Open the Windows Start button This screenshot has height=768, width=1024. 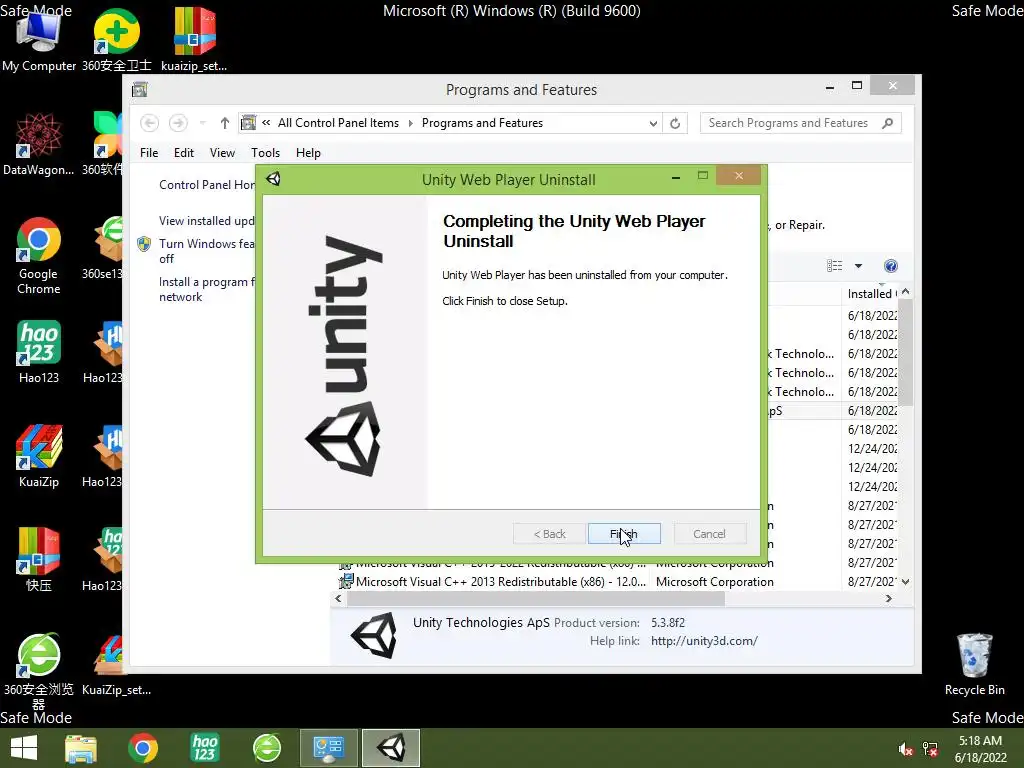coord(24,748)
